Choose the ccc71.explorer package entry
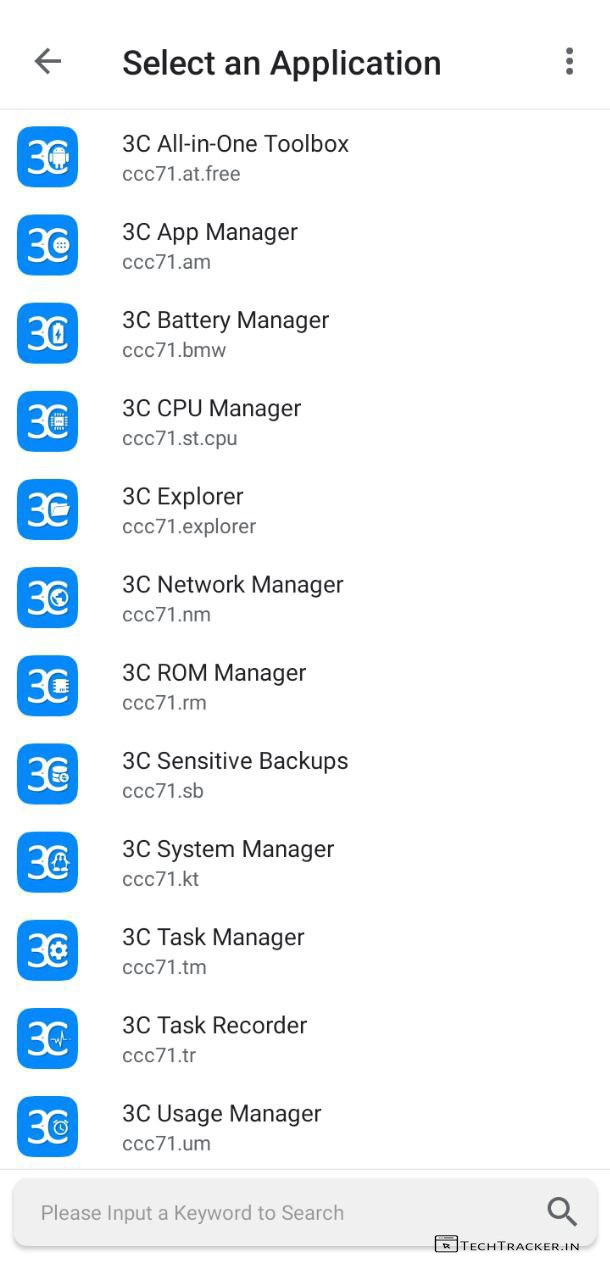Image resolution: width=610 pixels, height=1280 pixels. pos(189,526)
